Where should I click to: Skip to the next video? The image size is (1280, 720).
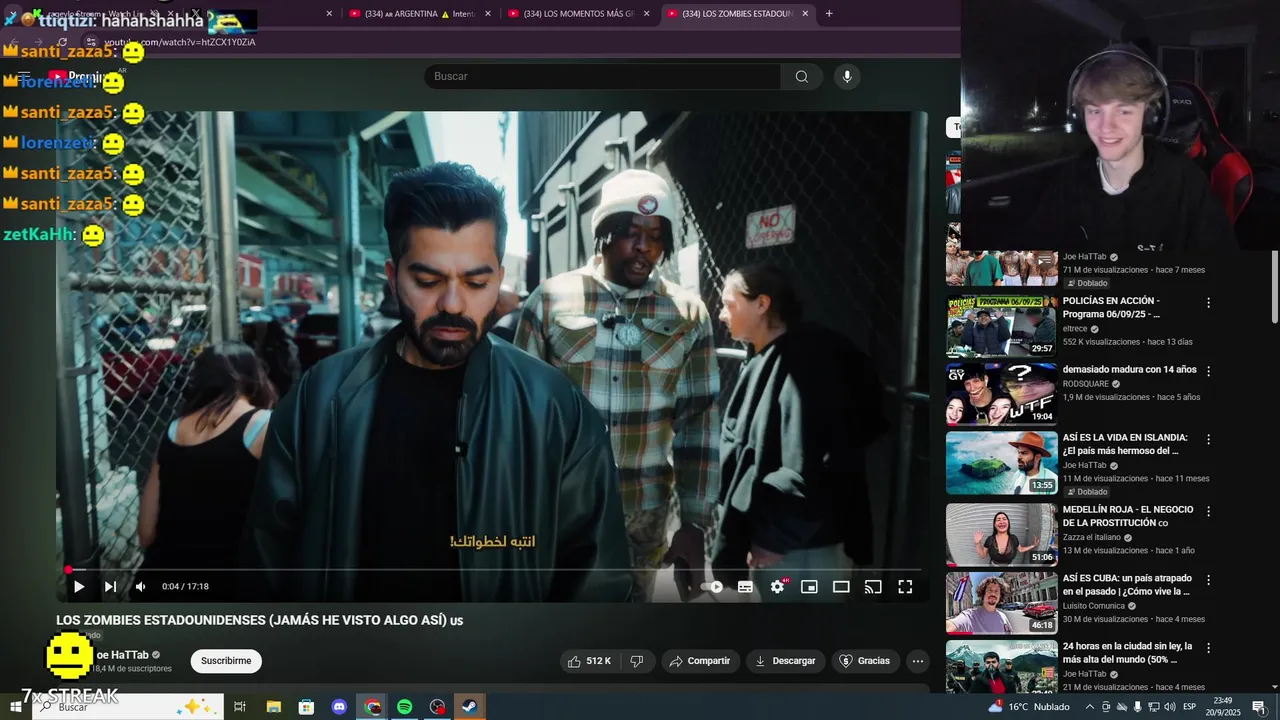pos(110,587)
